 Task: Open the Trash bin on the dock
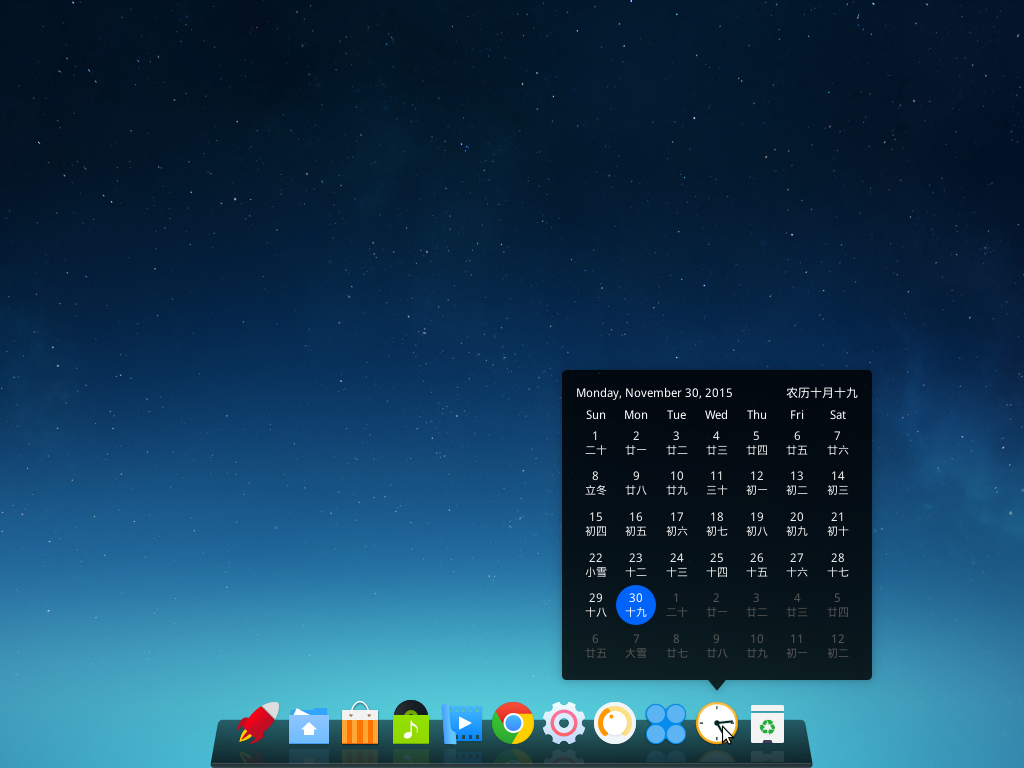[768, 722]
